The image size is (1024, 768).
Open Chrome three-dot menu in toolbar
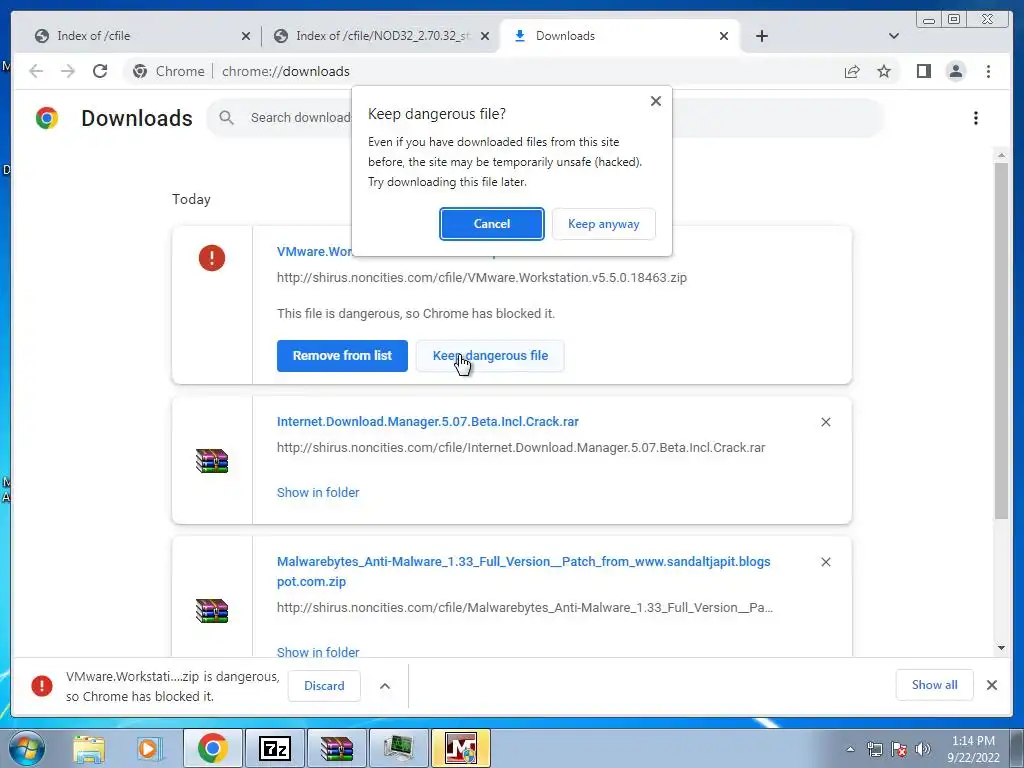point(988,71)
